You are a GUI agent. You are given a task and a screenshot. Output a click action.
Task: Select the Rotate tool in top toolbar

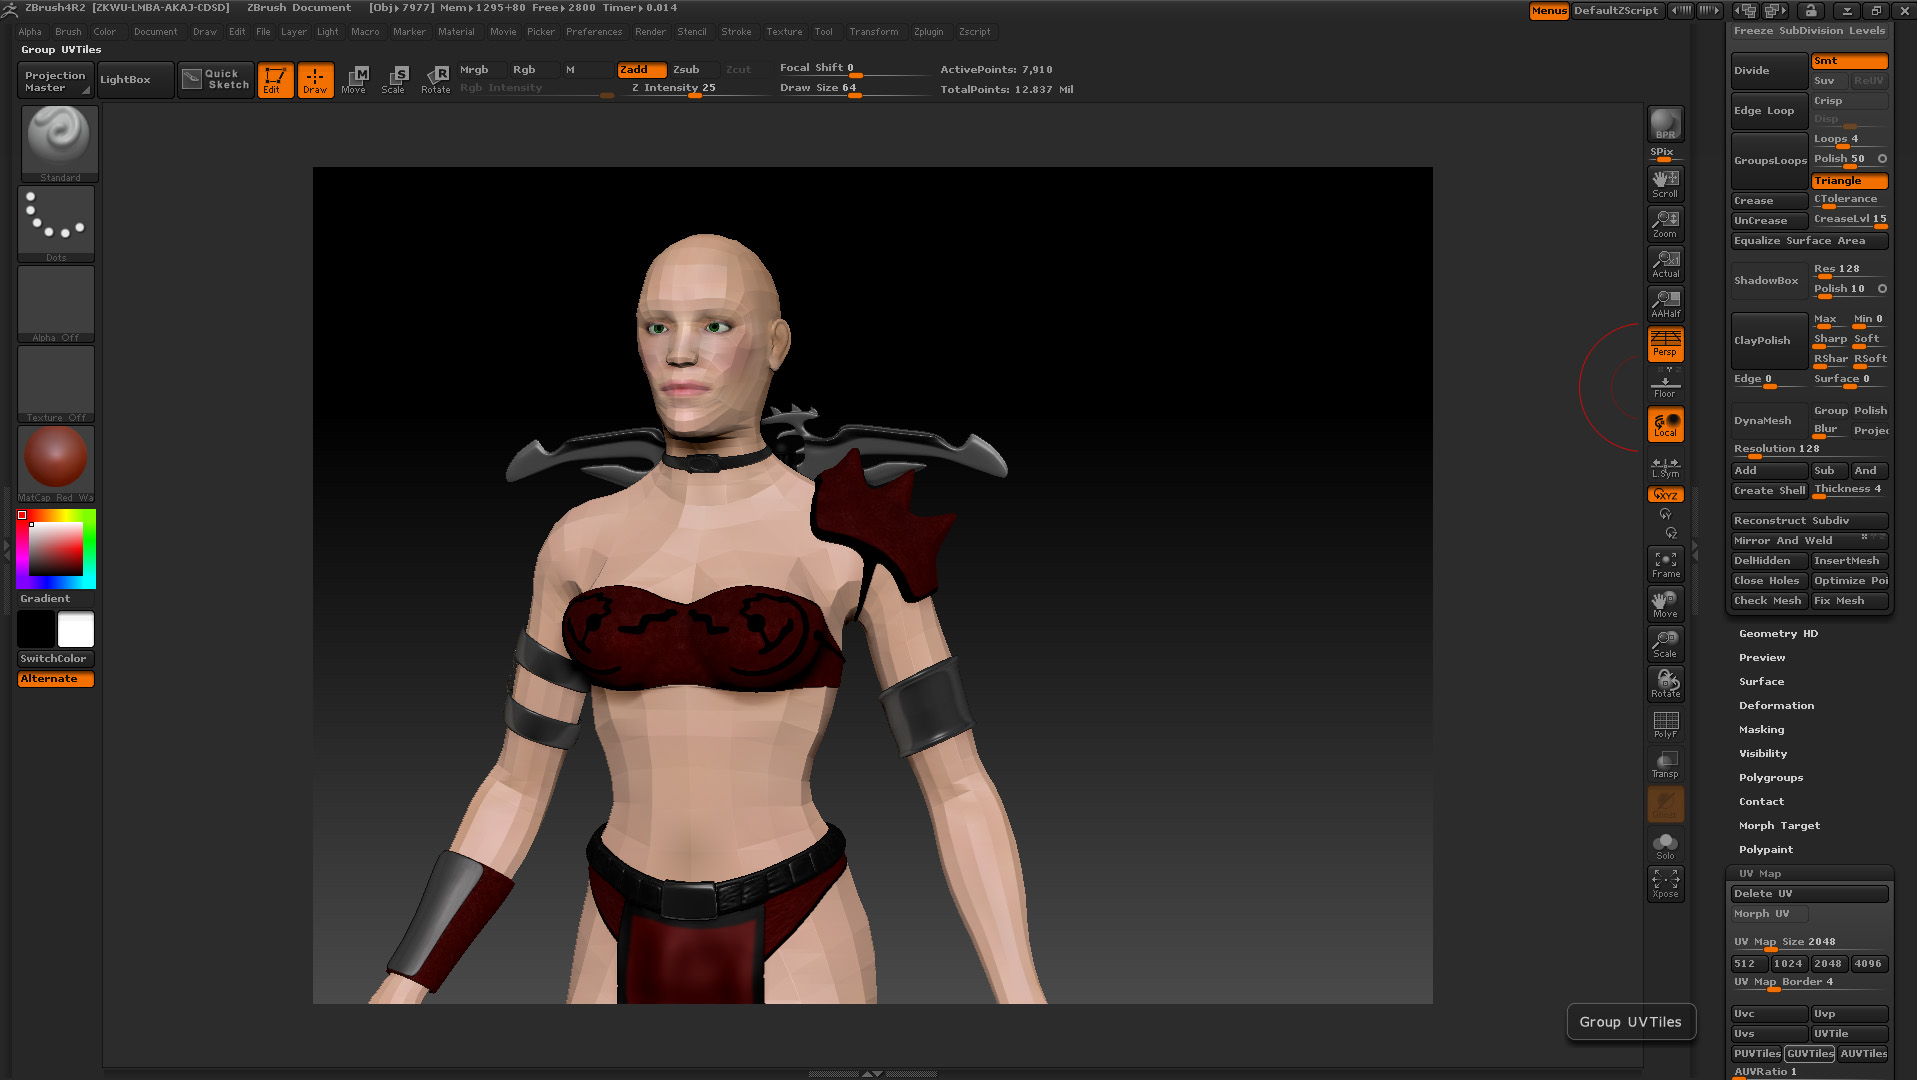[435, 79]
